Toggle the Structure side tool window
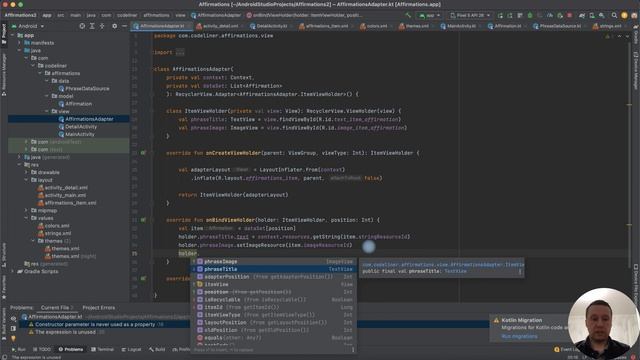640x360 pixels. point(4,254)
